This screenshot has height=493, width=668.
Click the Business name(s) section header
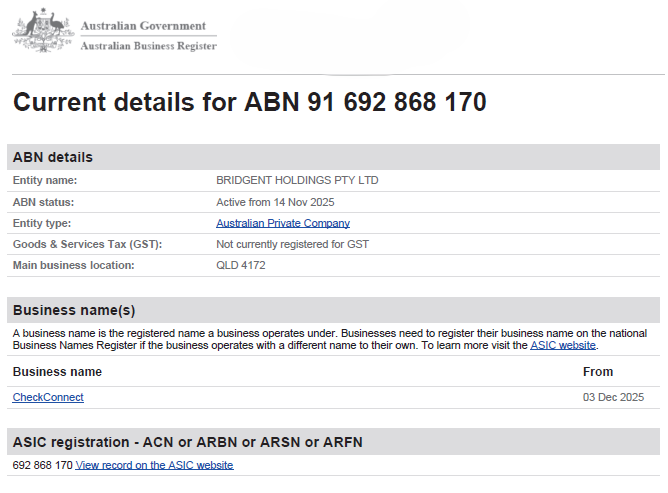point(334,310)
